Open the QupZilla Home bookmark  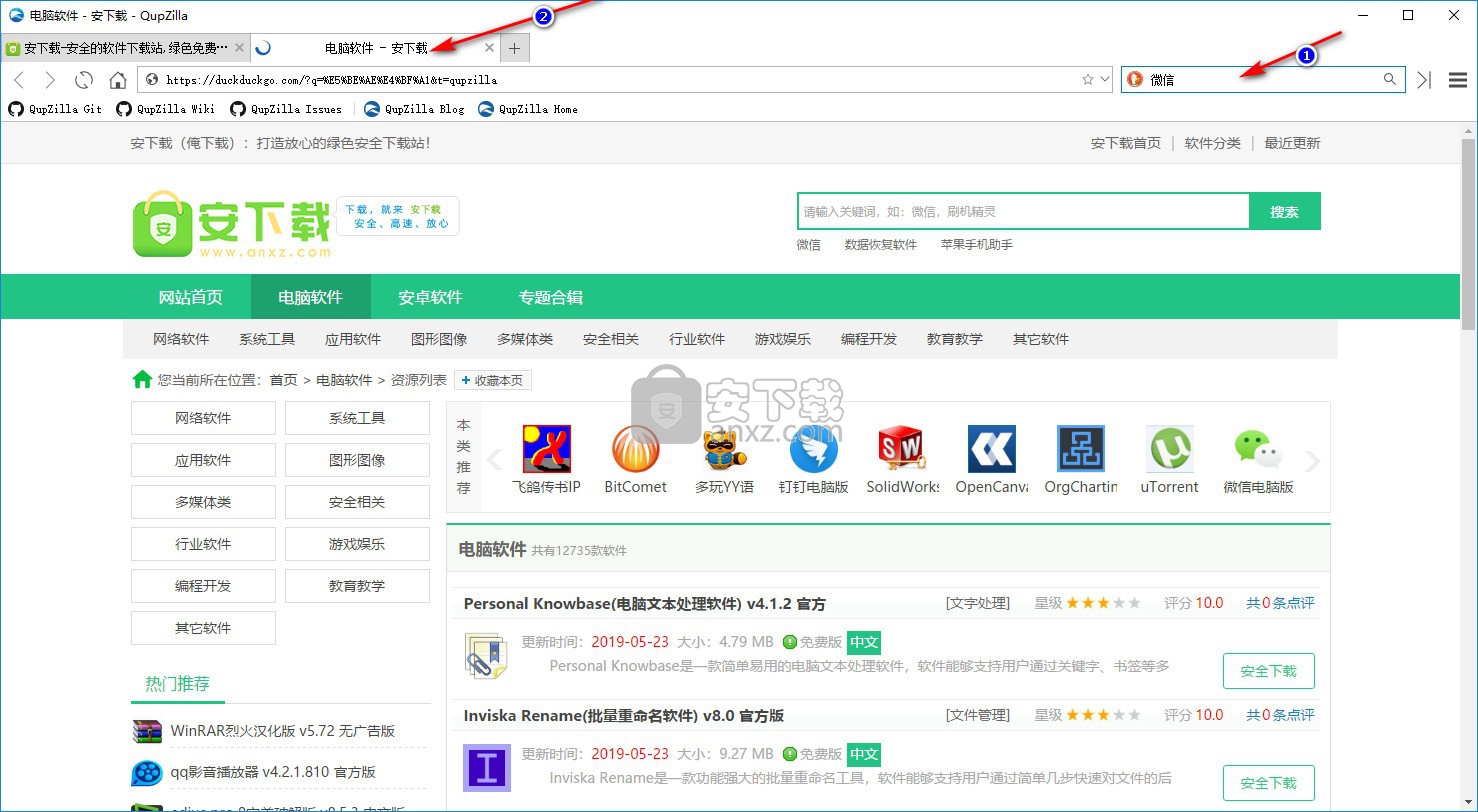pyautogui.click(x=528, y=109)
